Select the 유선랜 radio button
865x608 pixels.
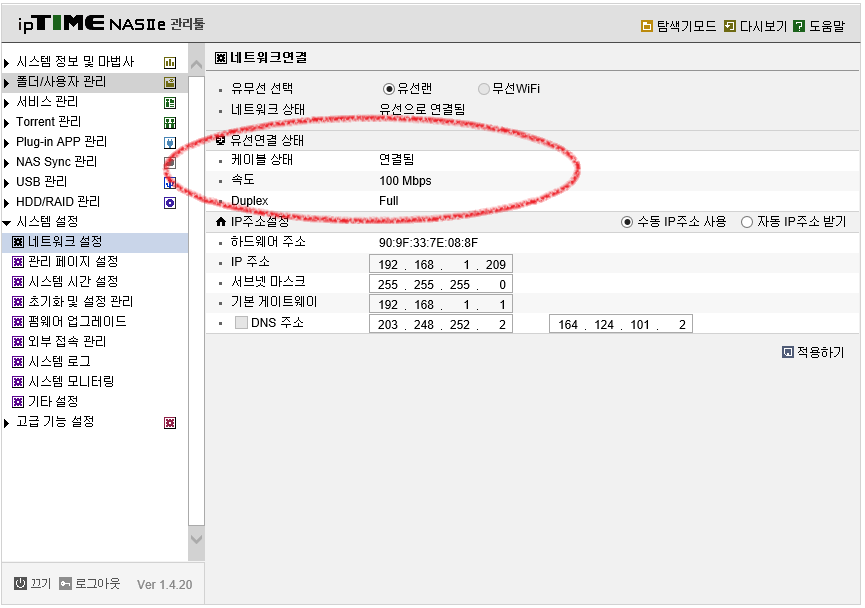coord(389,89)
